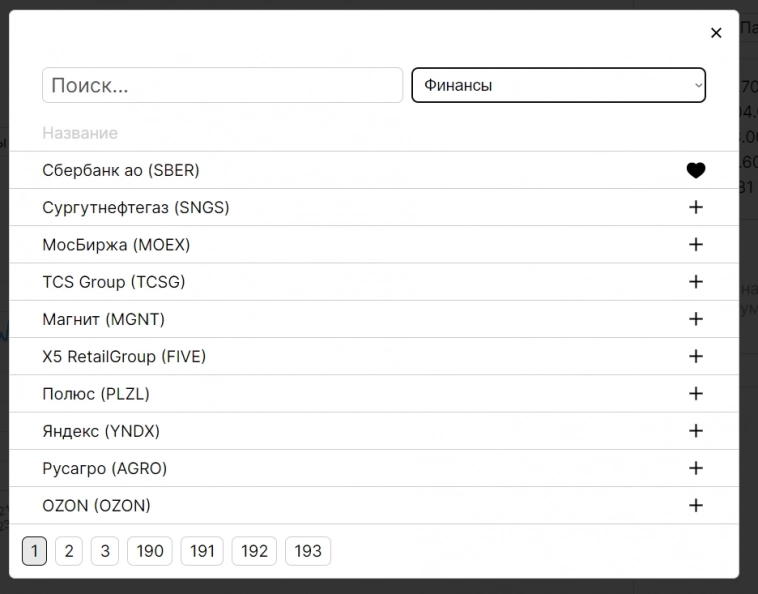Close the stock selection dialog

coord(716,33)
